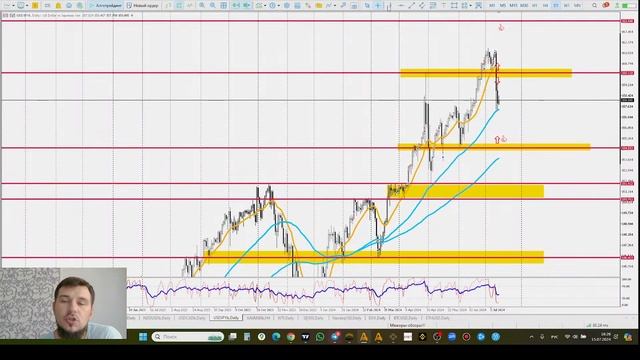Open the Windows Start menu

143,337
